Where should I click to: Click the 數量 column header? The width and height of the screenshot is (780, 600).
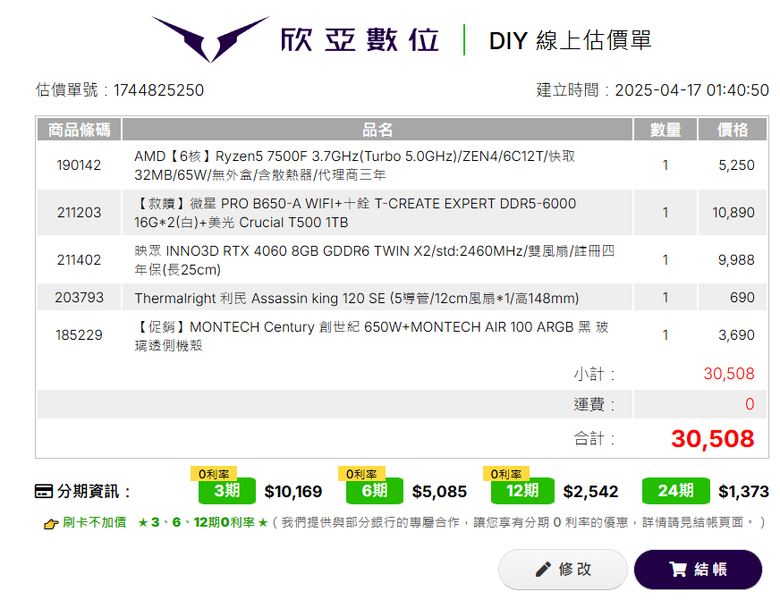[x=665, y=130]
